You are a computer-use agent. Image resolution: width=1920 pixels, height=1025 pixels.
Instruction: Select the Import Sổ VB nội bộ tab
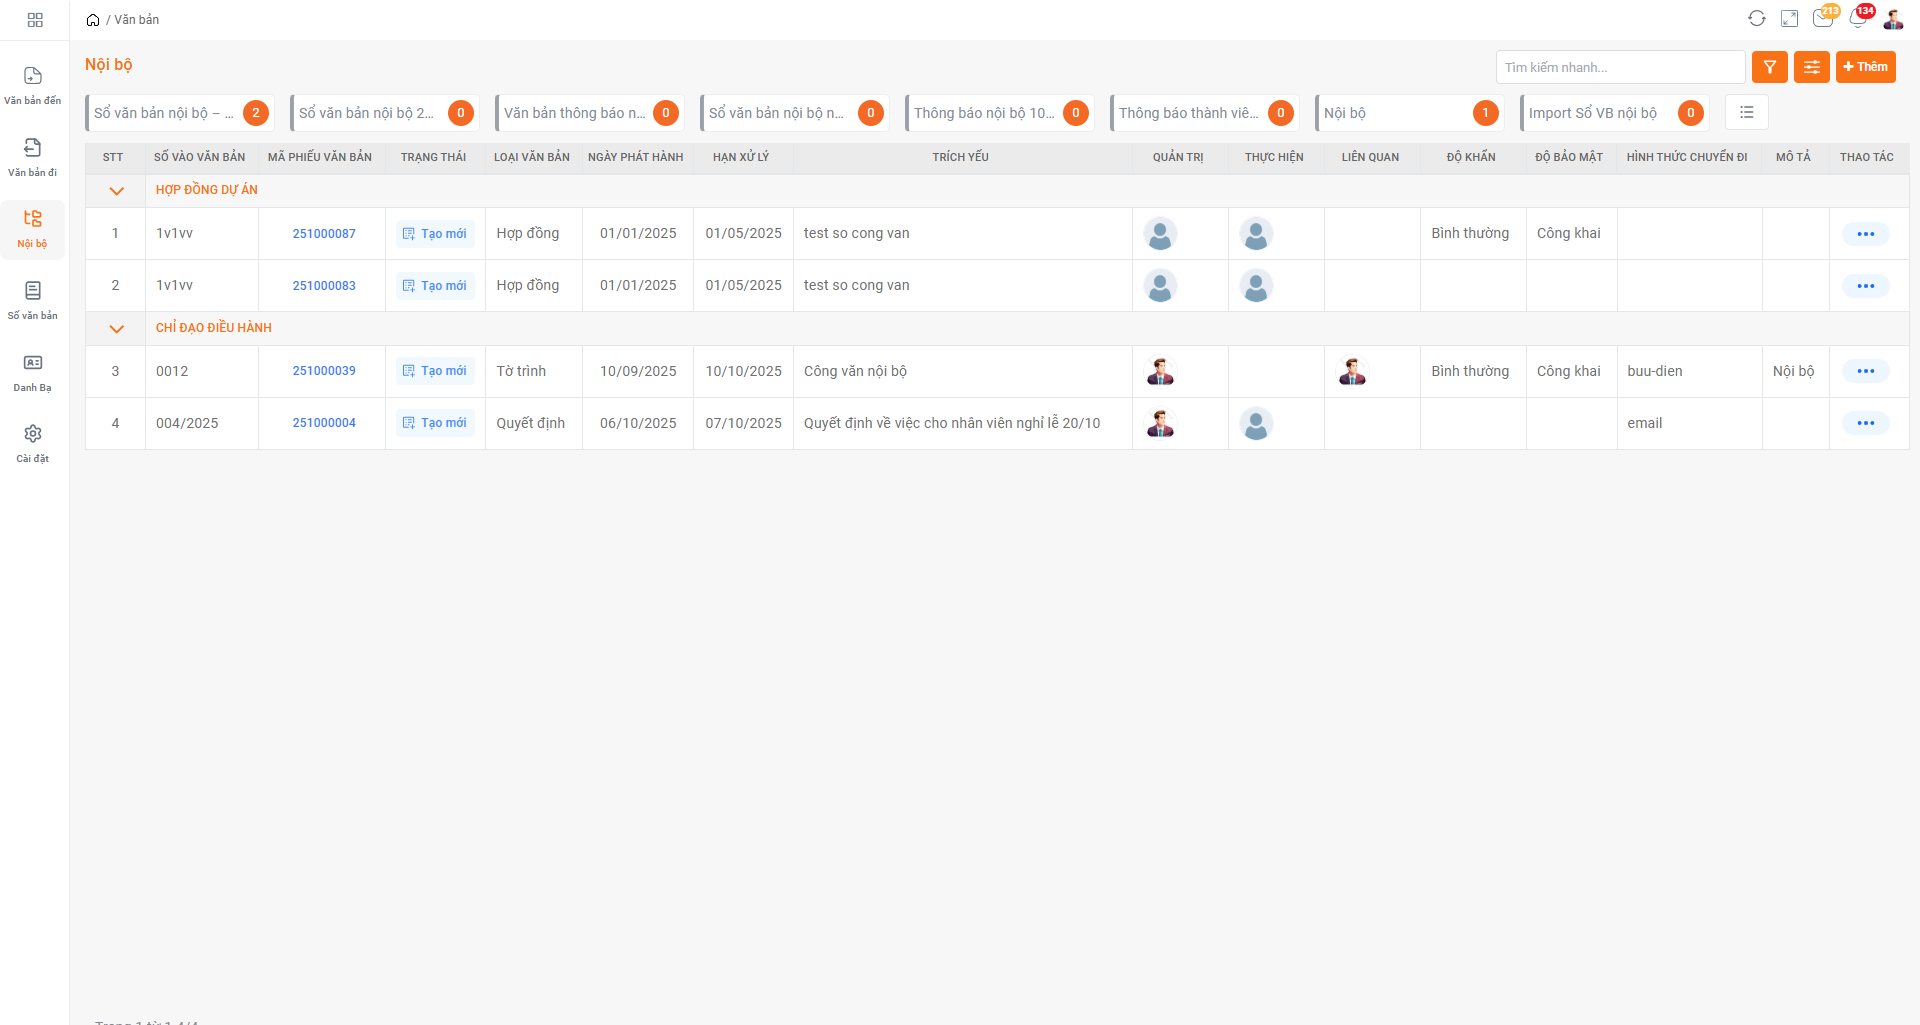point(1593,113)
